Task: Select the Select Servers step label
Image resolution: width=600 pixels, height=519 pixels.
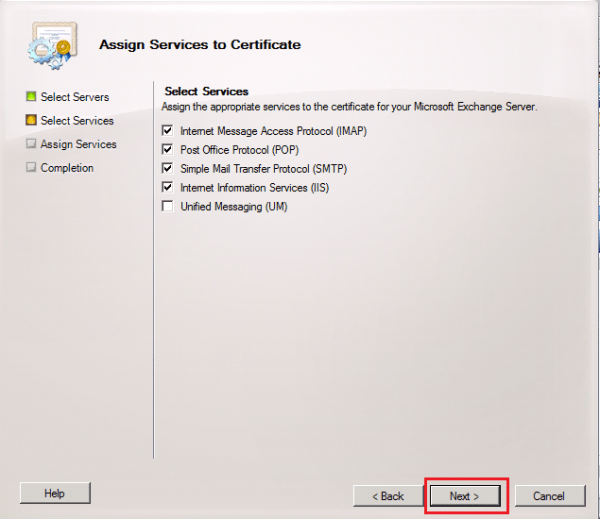Action: point(75,97)
